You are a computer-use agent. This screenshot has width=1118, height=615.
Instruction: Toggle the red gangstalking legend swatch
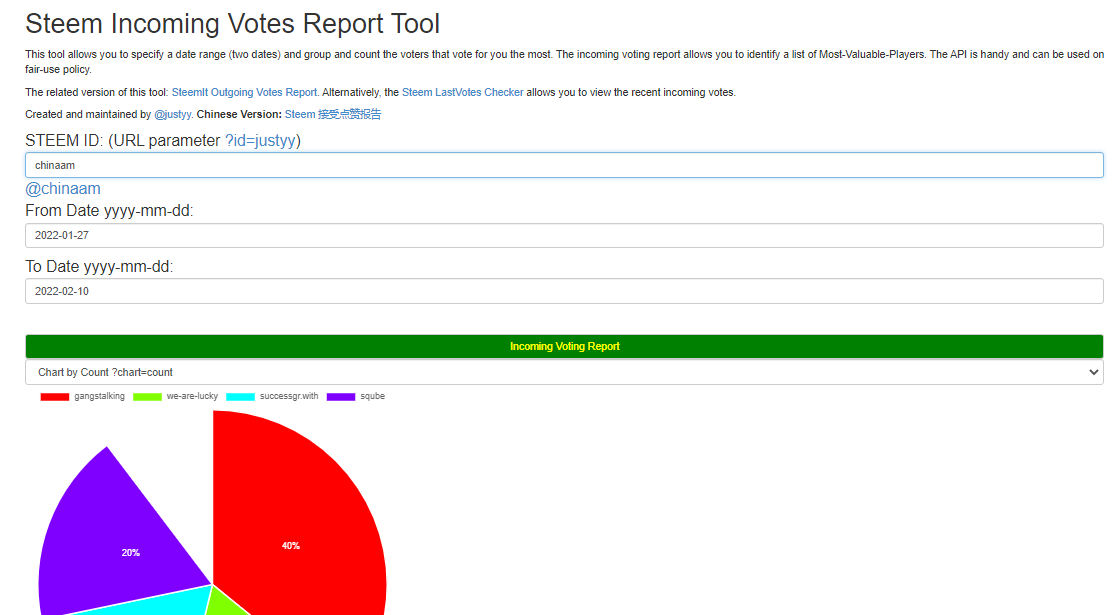tap(55, 397)
